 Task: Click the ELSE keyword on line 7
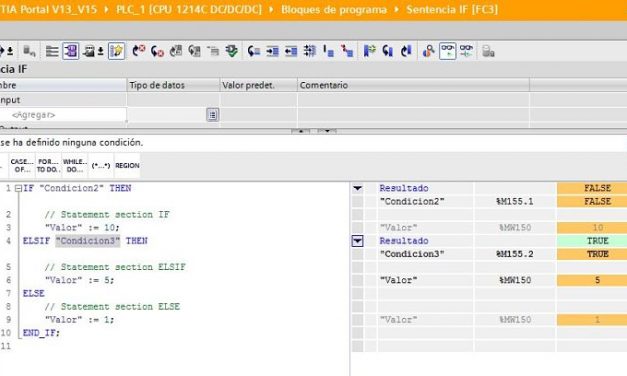pyautogui.click(x=34, y=293)
